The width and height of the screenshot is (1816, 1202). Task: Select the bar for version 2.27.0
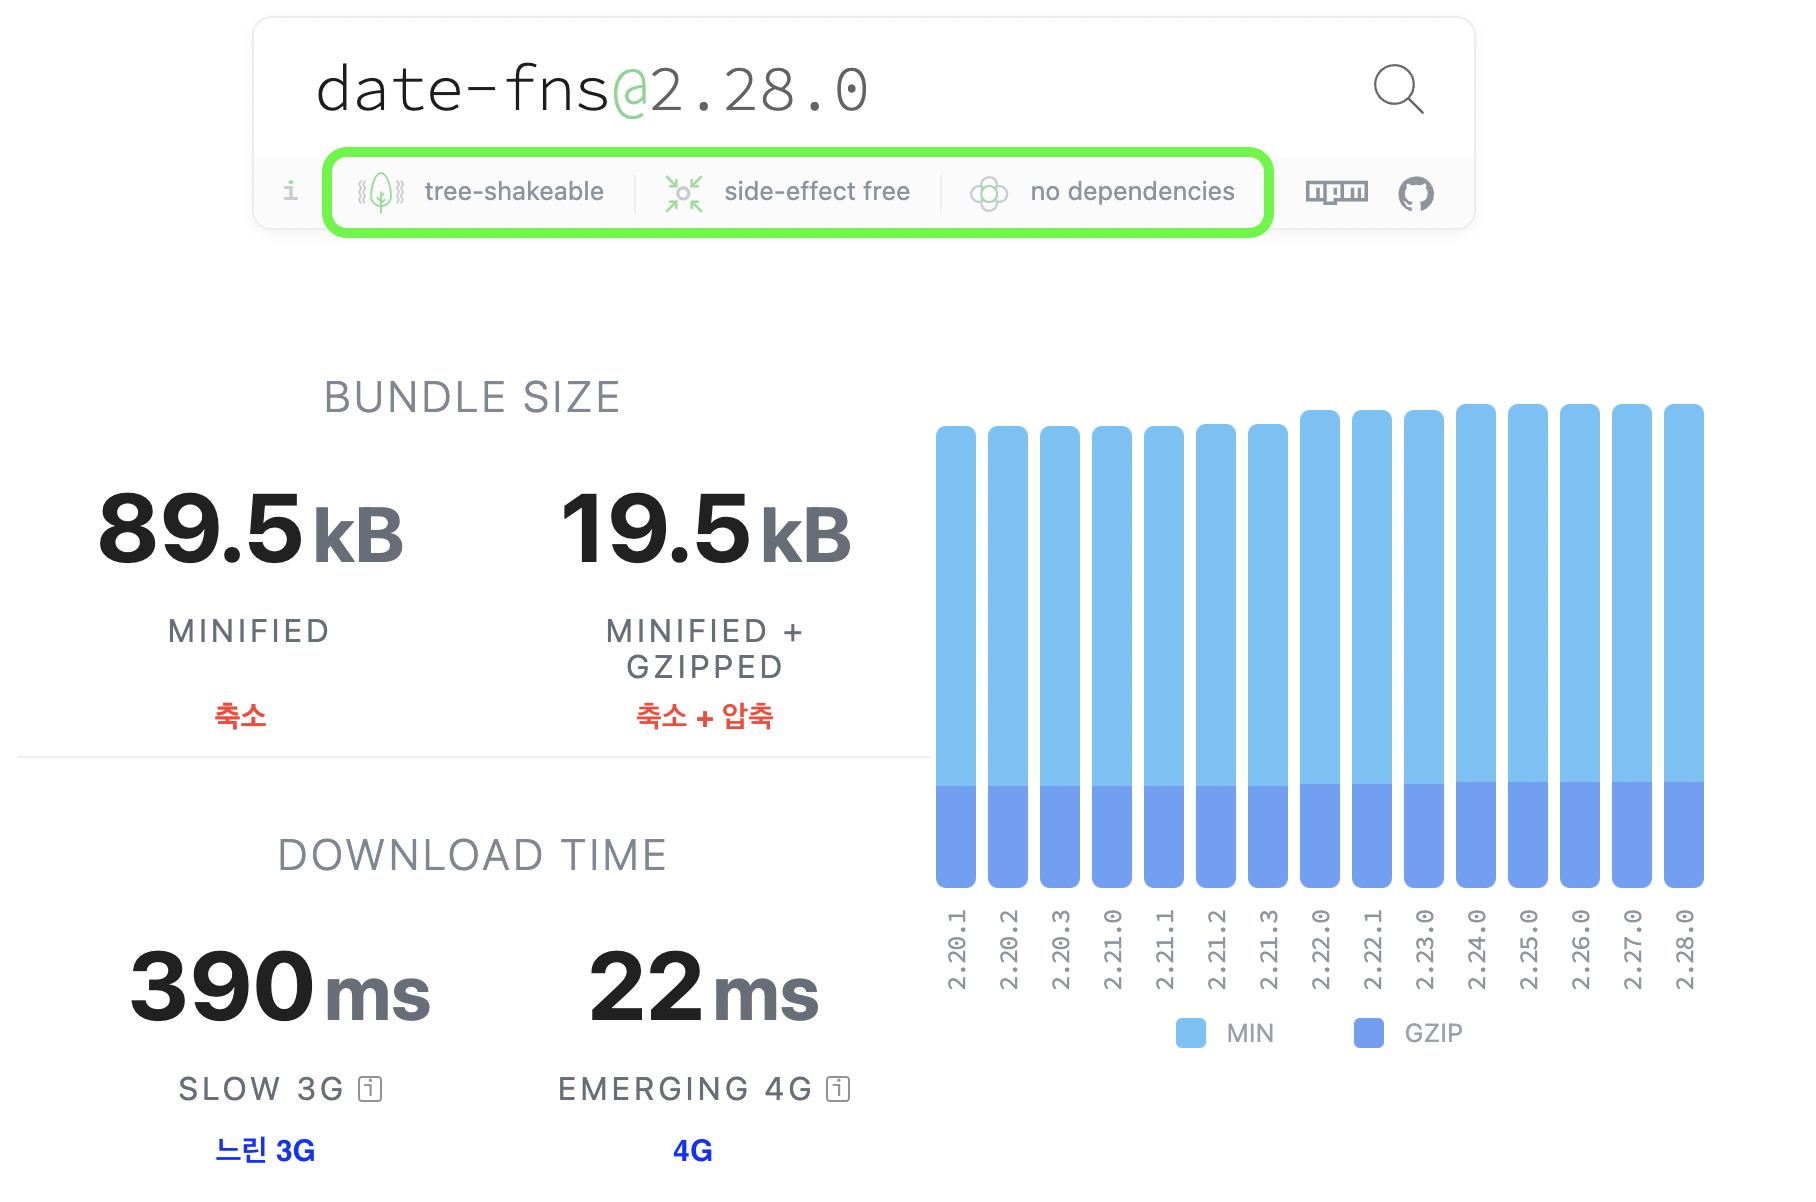click(1632, 645)
